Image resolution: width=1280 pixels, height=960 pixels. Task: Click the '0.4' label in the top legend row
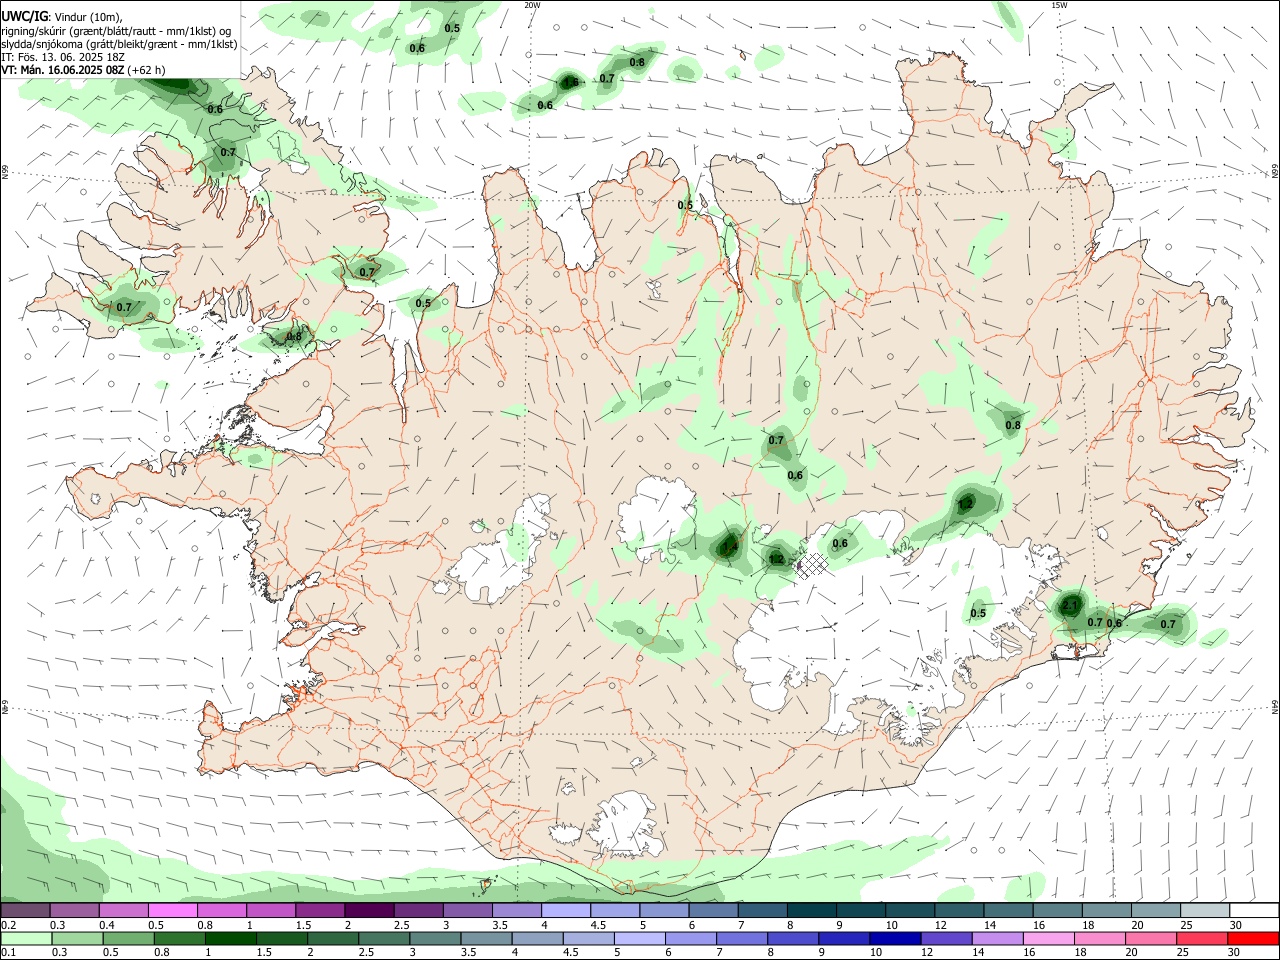[107, 925]
